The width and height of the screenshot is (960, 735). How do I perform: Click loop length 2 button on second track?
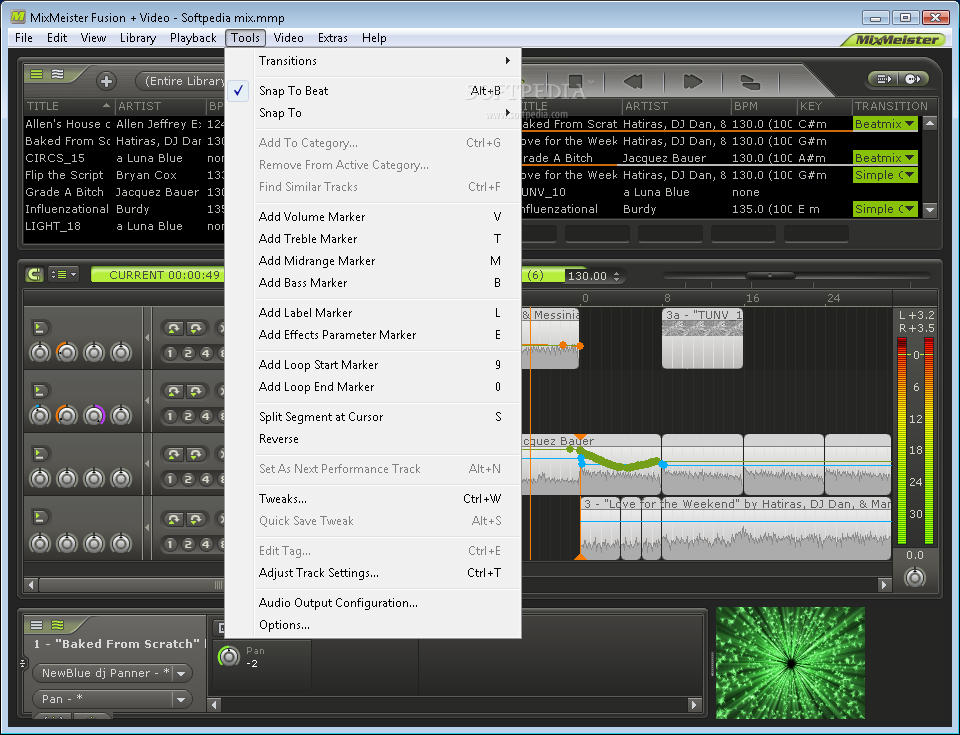coord(189,416)
